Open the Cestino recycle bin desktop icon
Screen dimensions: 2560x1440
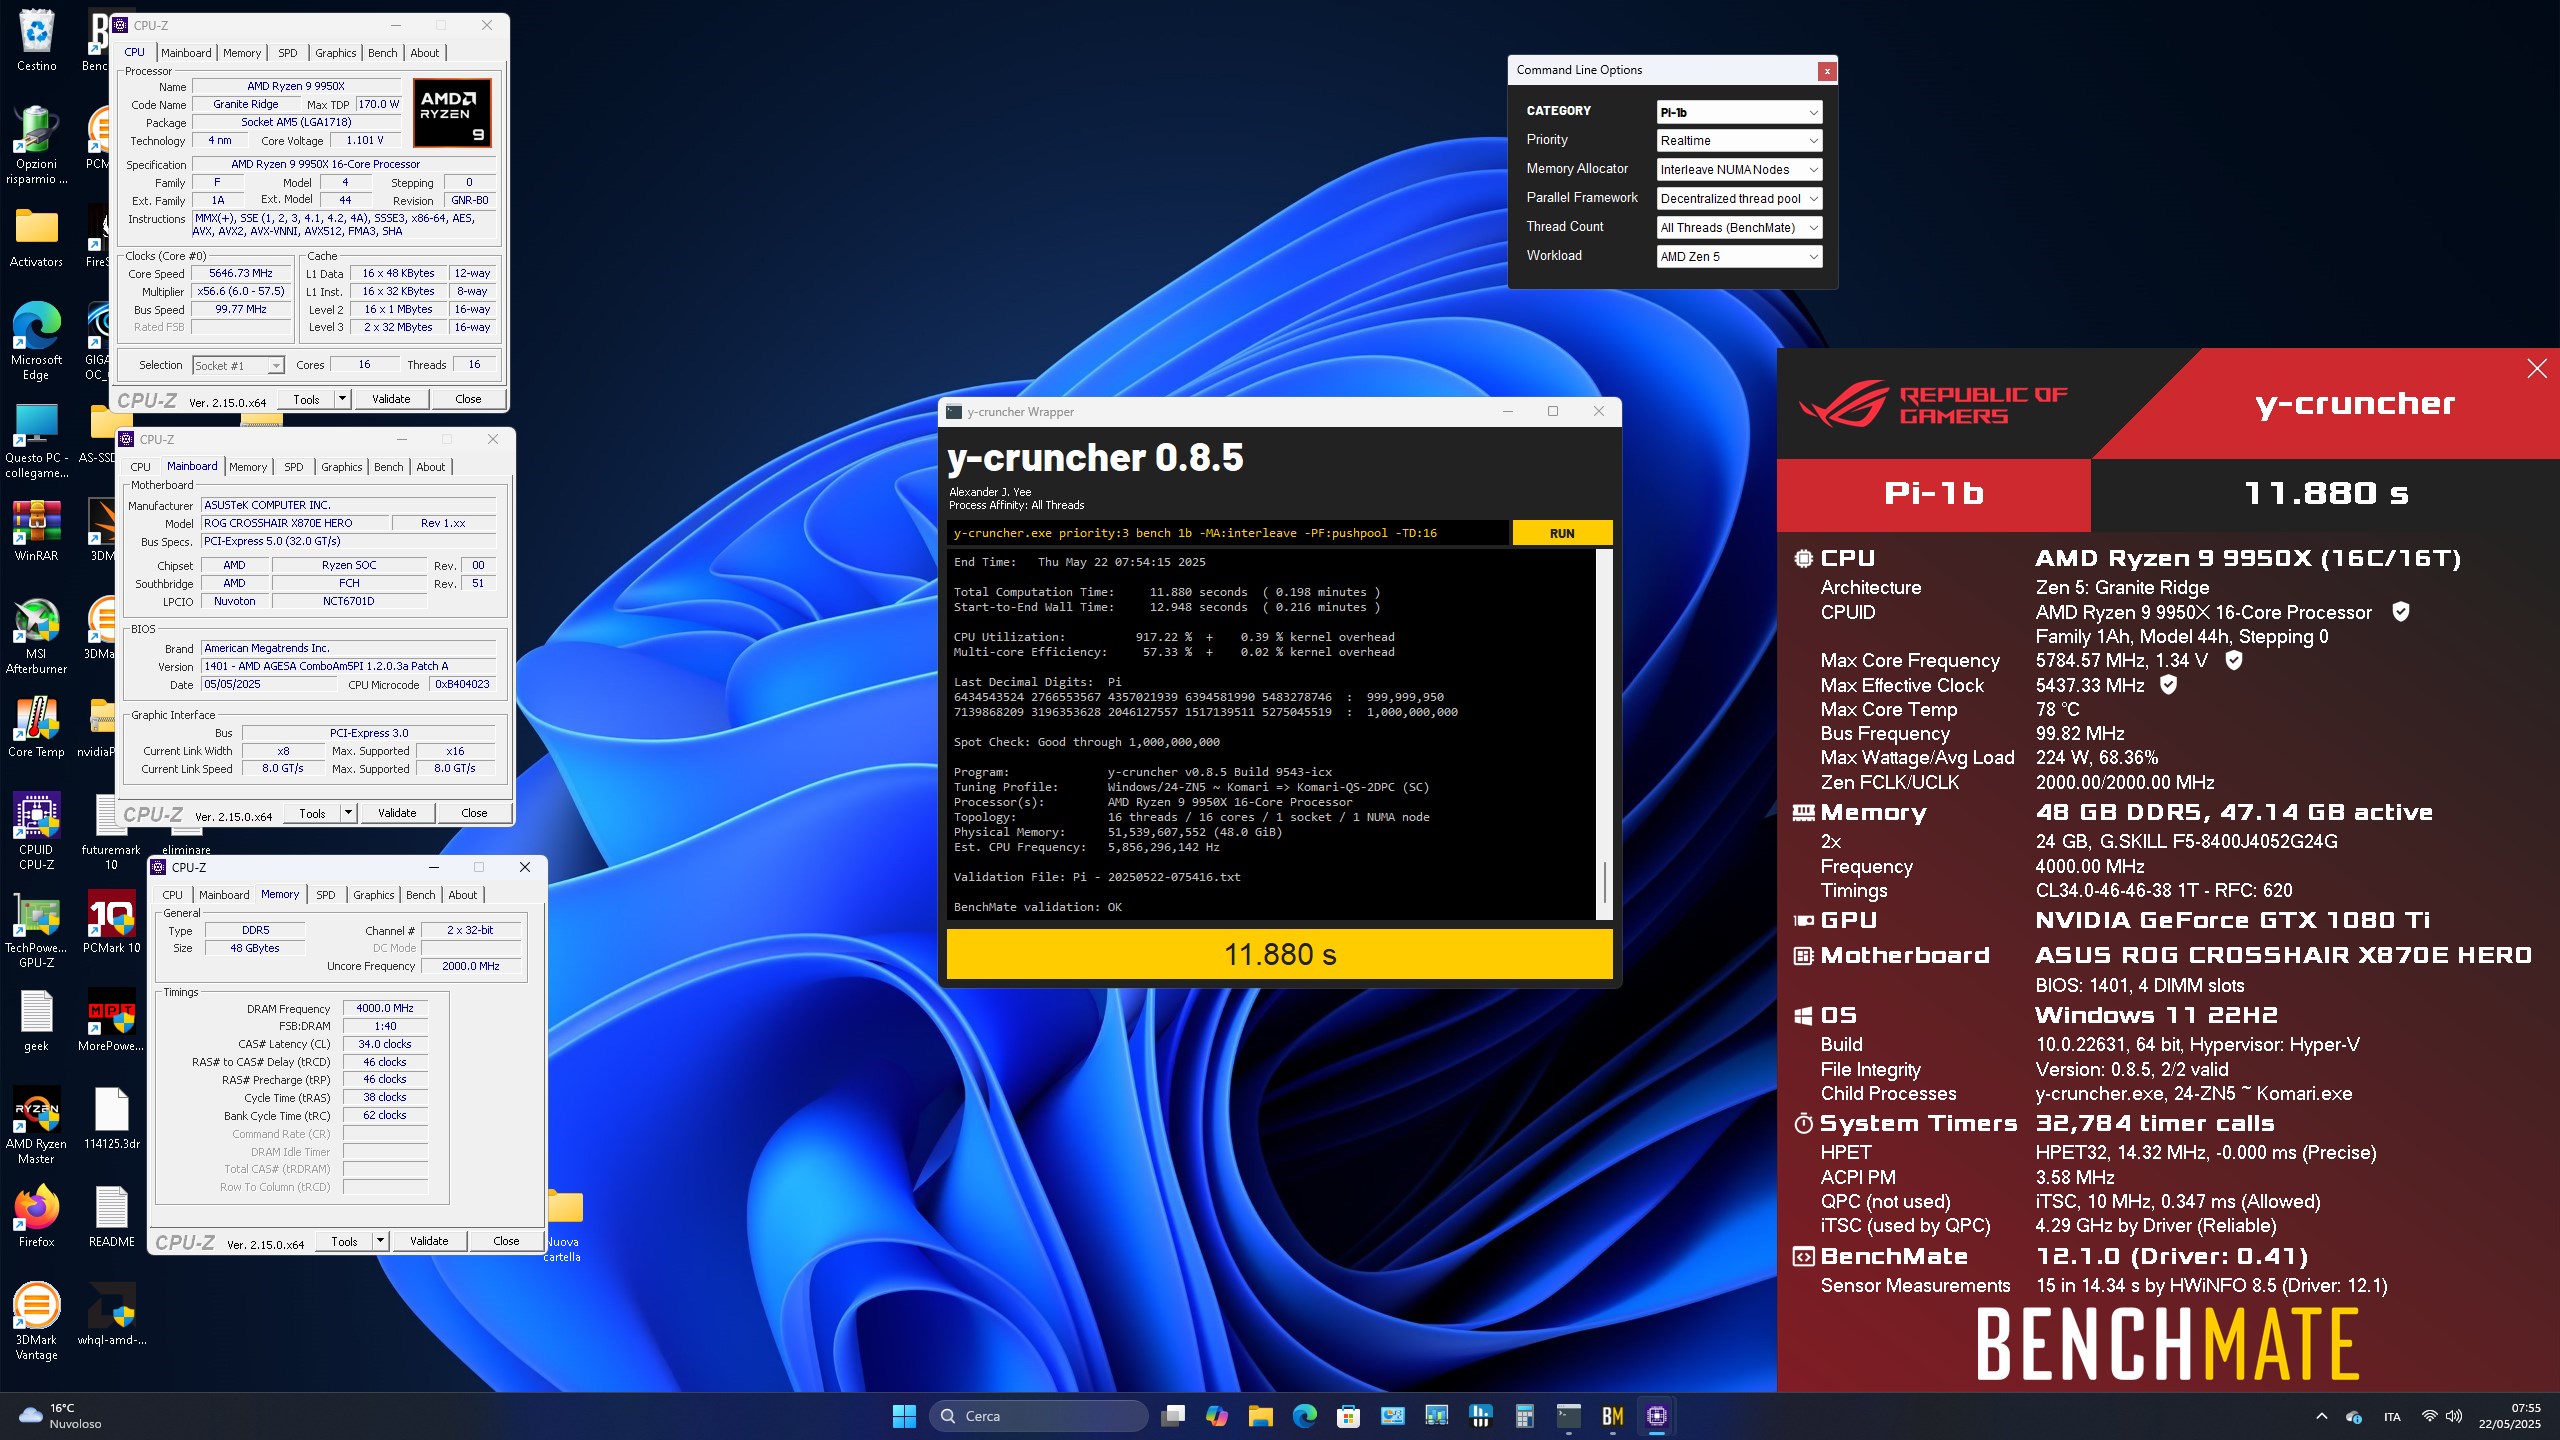click(37, 40)
